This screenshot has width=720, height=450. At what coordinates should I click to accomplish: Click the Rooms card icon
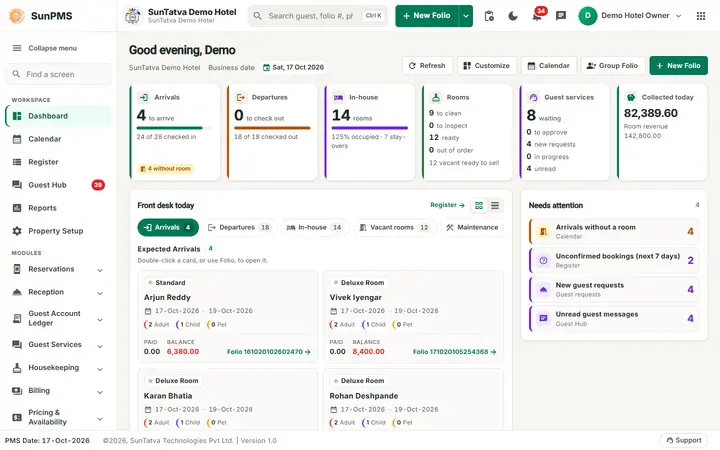(436, 97)
